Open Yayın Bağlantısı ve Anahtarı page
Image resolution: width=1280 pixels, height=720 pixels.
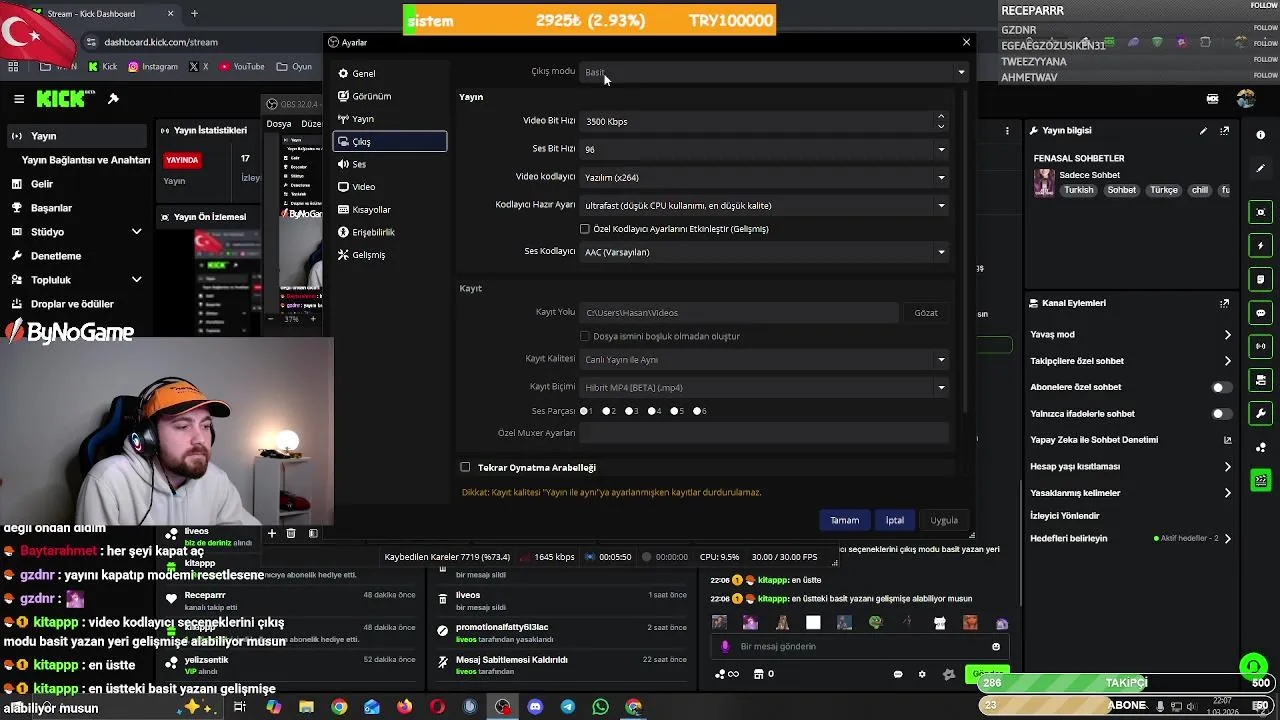point(86,160)
